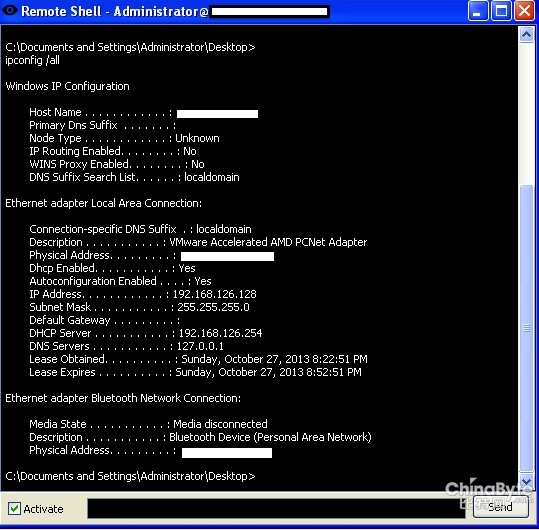Click the IP Address 192.168.126.128 line

click(143, 294)
